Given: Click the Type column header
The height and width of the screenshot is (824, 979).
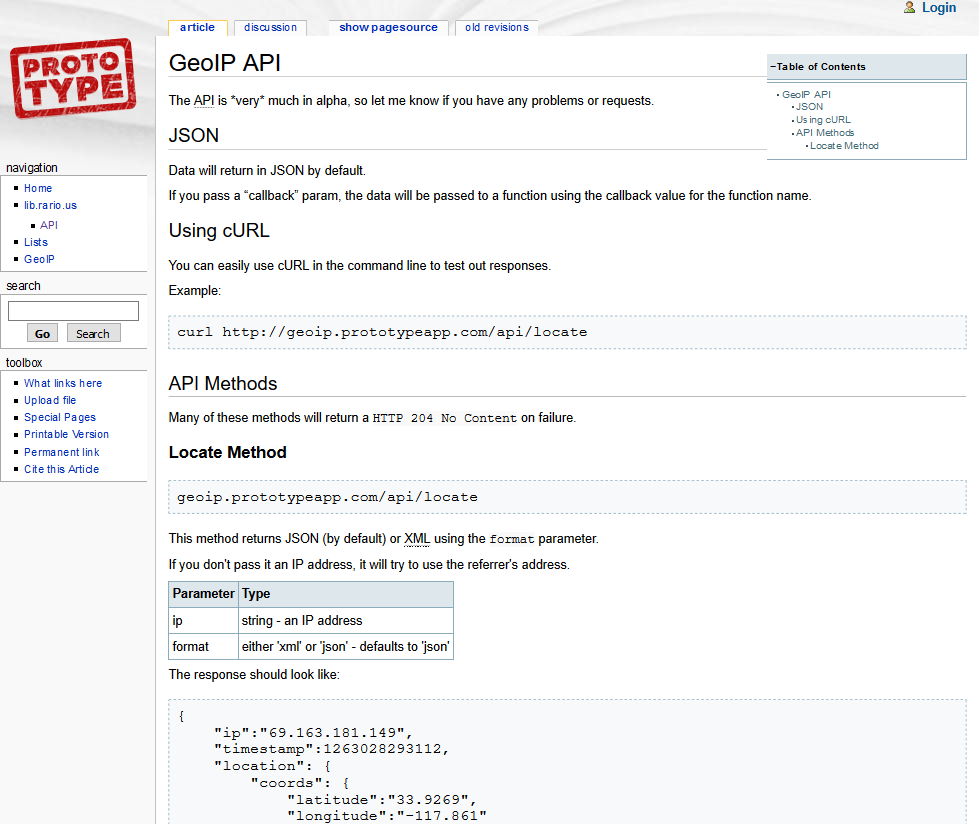Looking at the screenshot, I should [x=346, y=594].
